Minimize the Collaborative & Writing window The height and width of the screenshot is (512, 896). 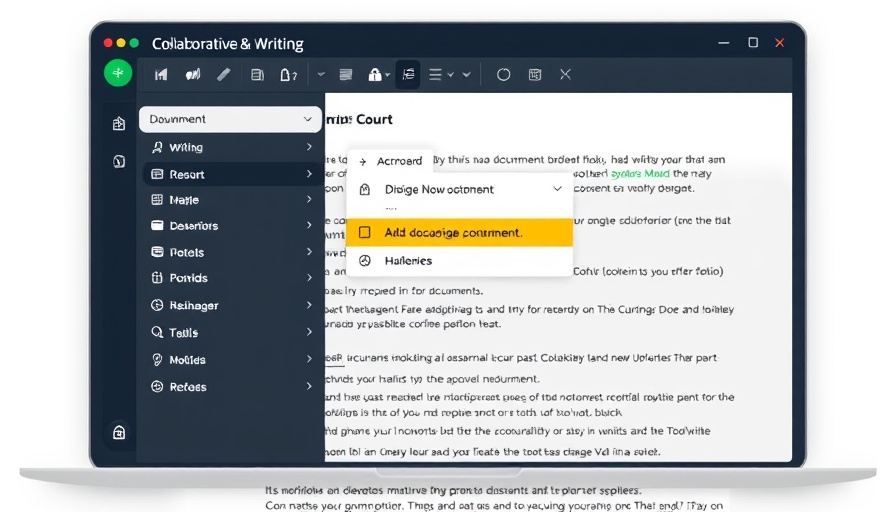pos(723,43)
